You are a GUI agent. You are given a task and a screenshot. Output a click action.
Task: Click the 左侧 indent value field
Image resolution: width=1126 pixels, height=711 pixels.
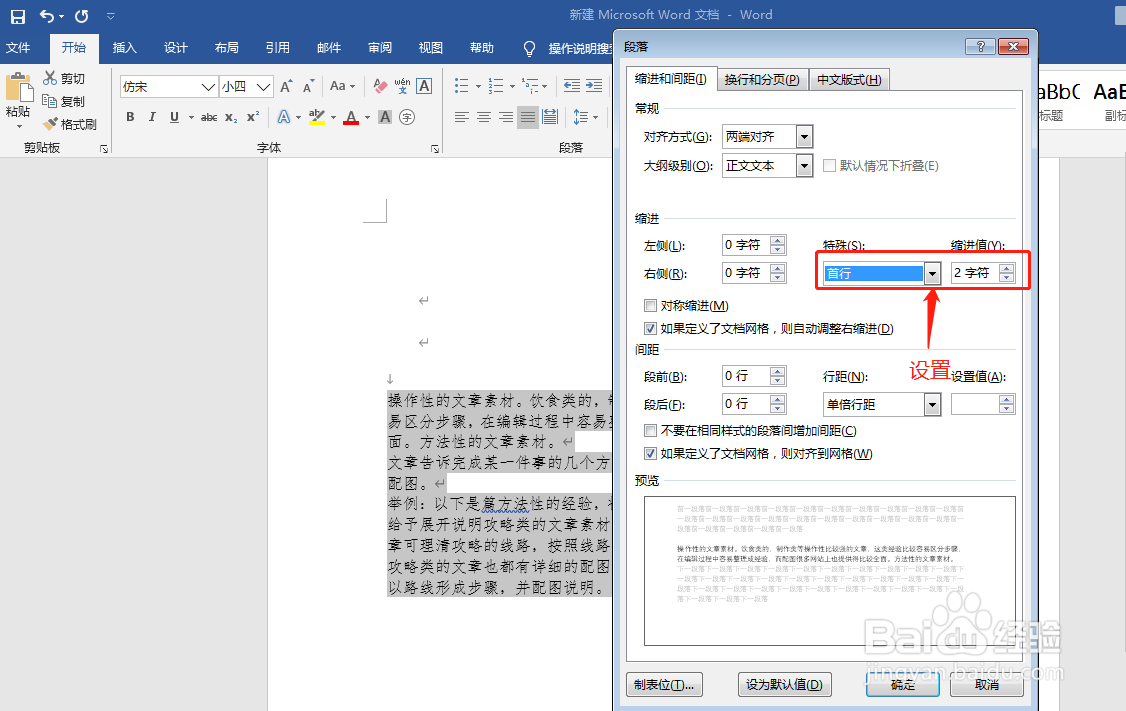click(x=746, y=245)
